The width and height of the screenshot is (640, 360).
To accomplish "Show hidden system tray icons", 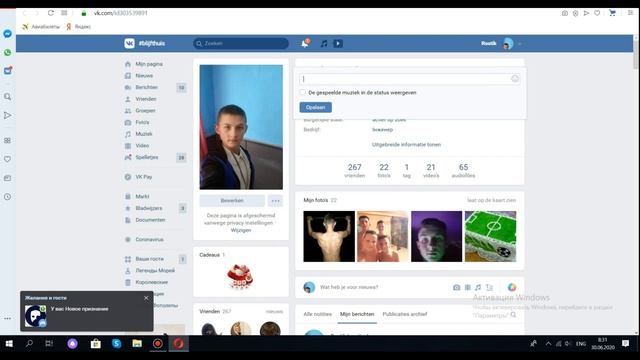I will pos(548,344).
